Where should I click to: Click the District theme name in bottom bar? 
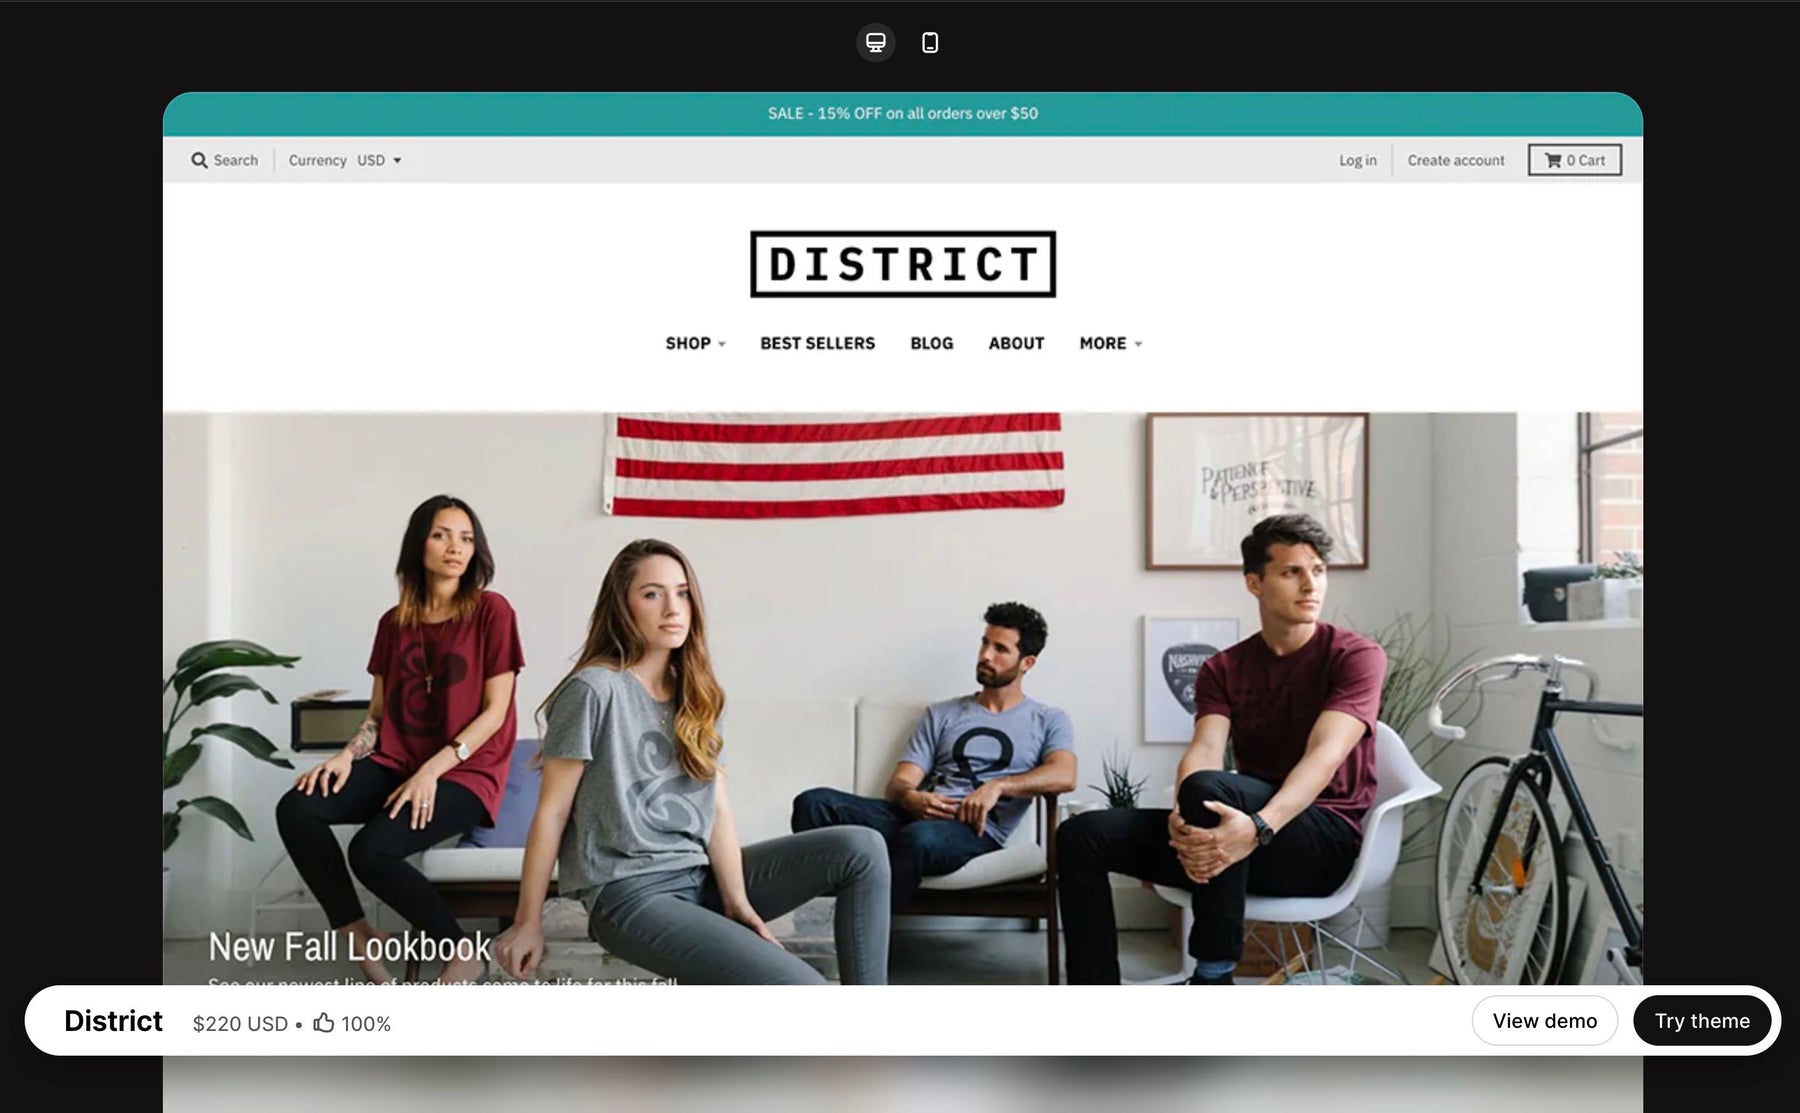point(113,1021)
